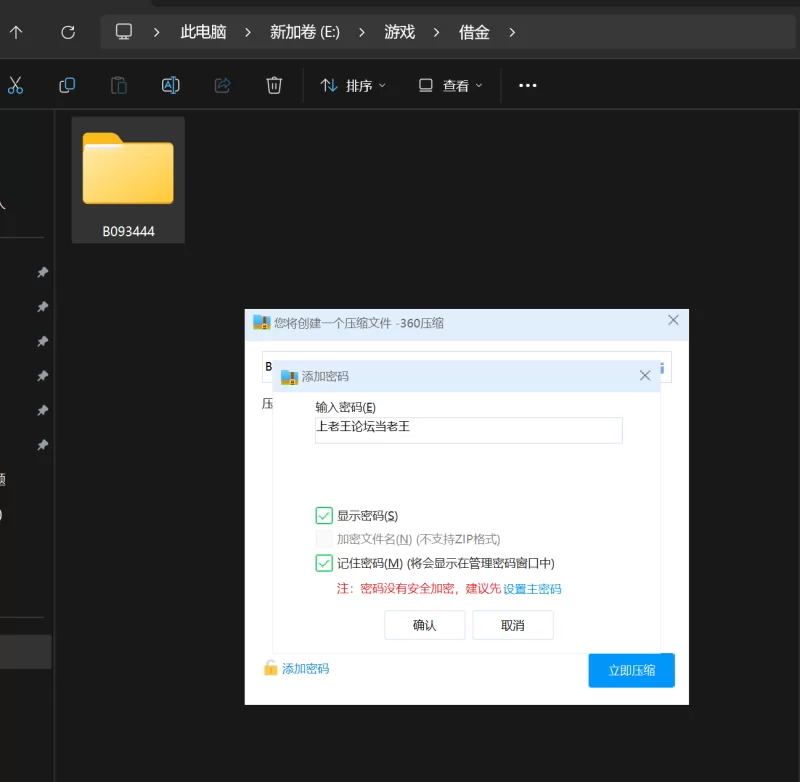Open 设置主密码 link
The height and width of the screenshot is (782, 800).
(x=532, y=589)
